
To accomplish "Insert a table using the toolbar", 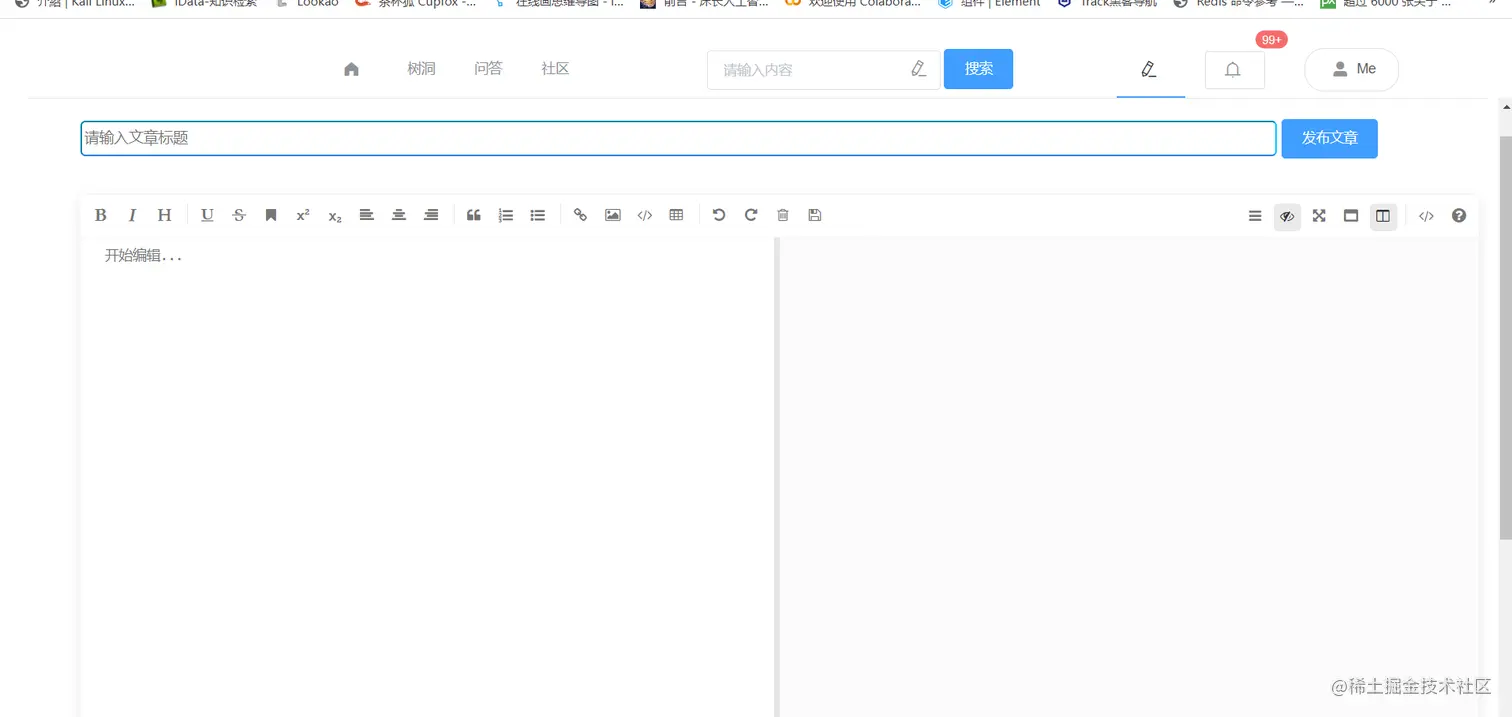I will point(676,214).
